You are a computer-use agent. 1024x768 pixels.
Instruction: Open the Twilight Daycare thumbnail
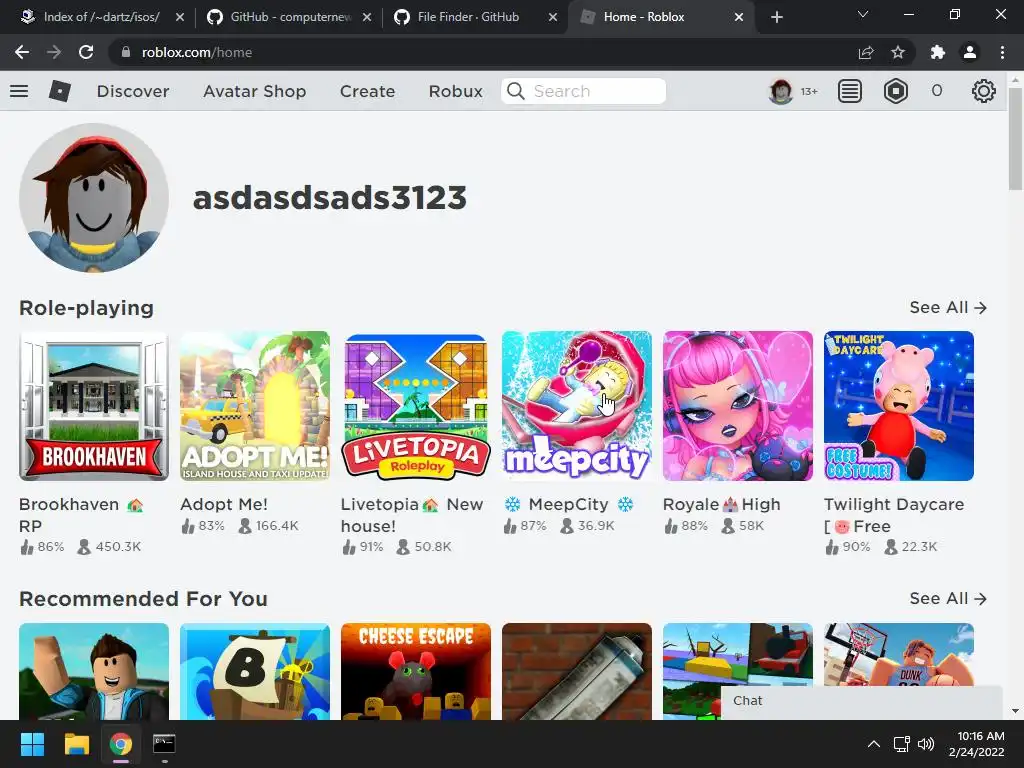[899, 406]
